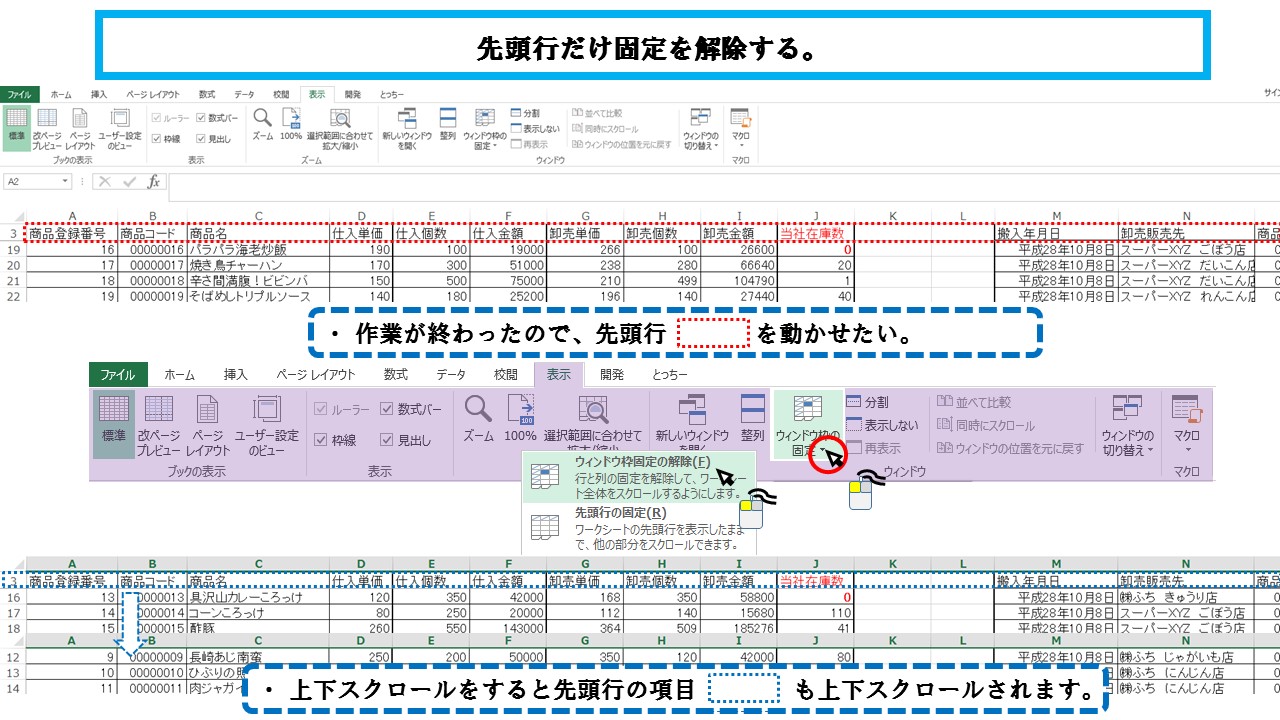Expand ウィンドウ枠の固定 dropdown in the enlarged purple ribbon

[x=806, y=425]
